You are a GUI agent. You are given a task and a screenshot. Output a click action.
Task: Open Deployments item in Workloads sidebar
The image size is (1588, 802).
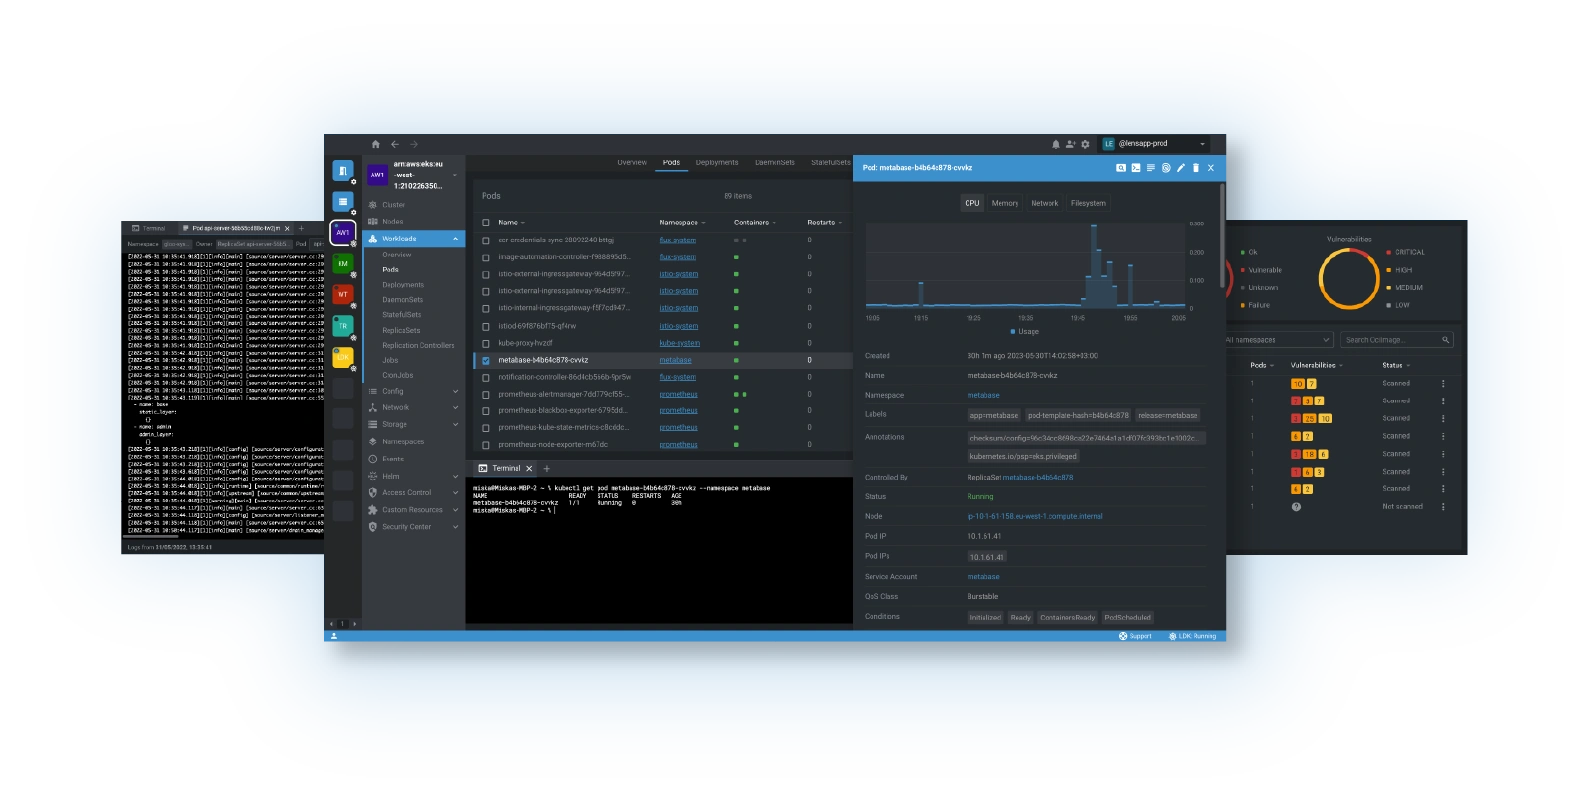[x=403, y=285]
